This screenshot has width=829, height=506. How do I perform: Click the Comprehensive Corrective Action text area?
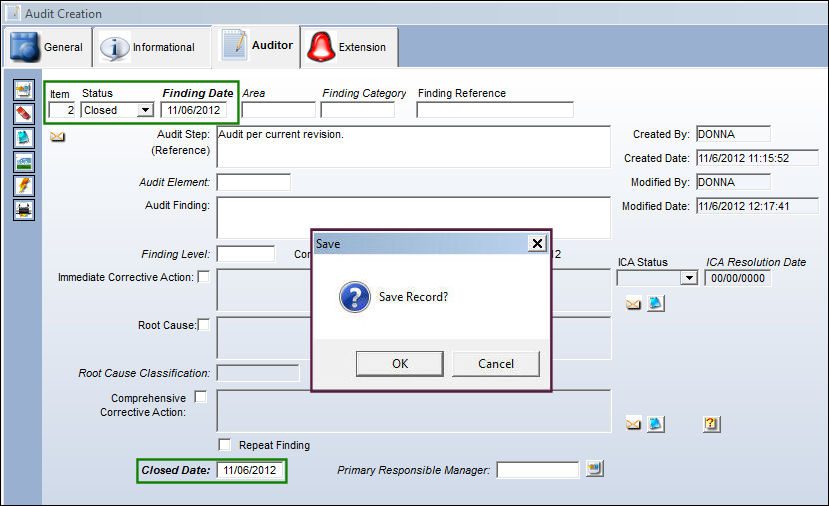[x=414, y=411]
